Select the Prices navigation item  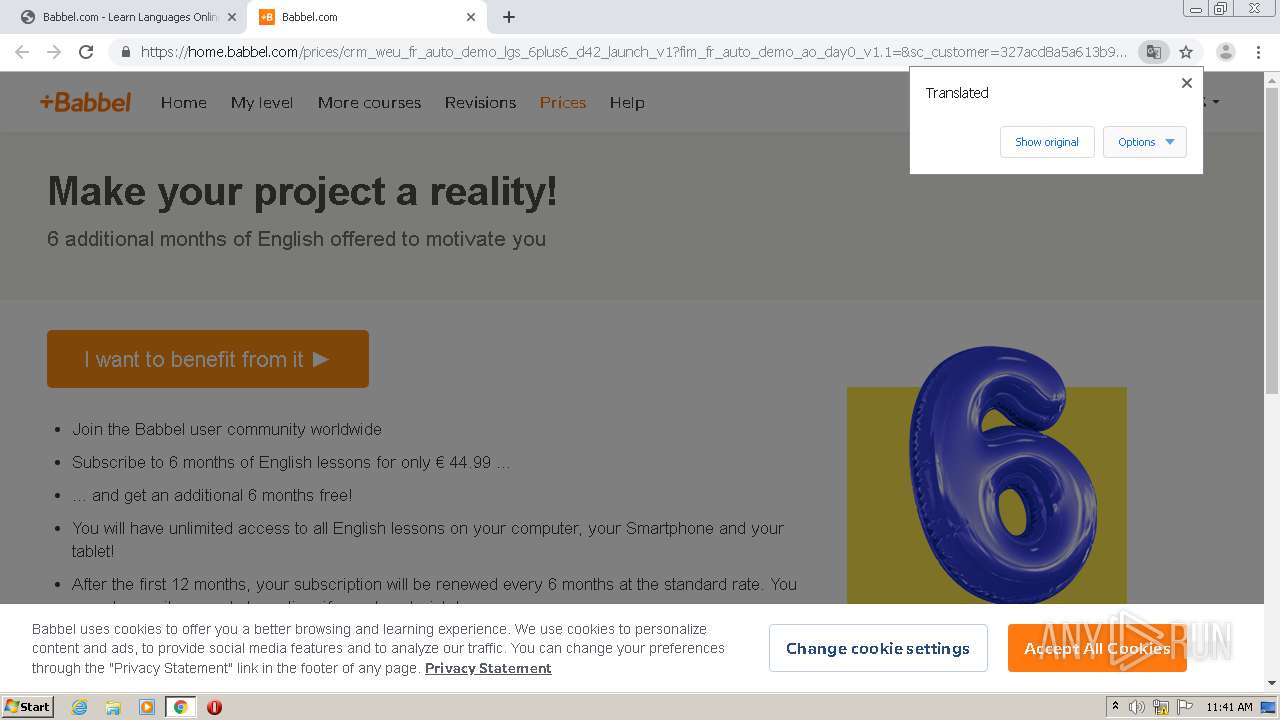[x=563, y=102]
